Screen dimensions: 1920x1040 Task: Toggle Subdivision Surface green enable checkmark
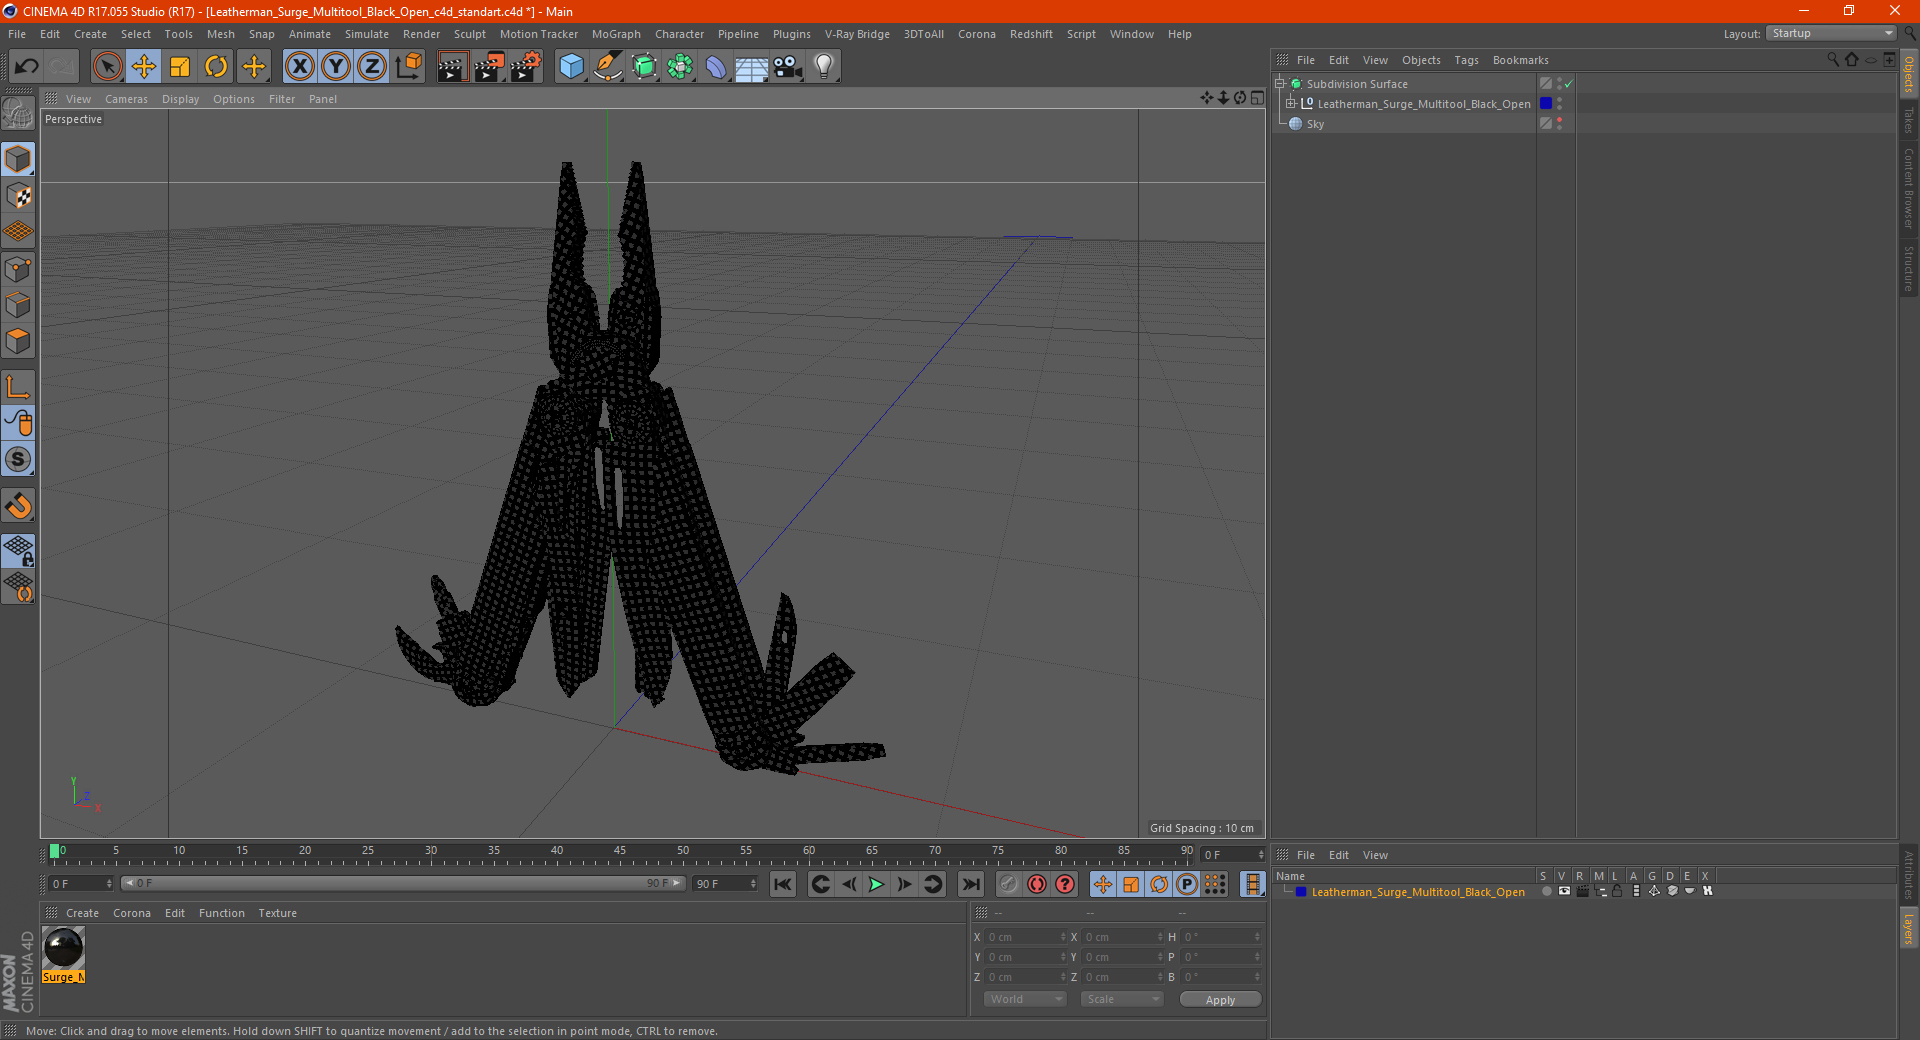1569,84
